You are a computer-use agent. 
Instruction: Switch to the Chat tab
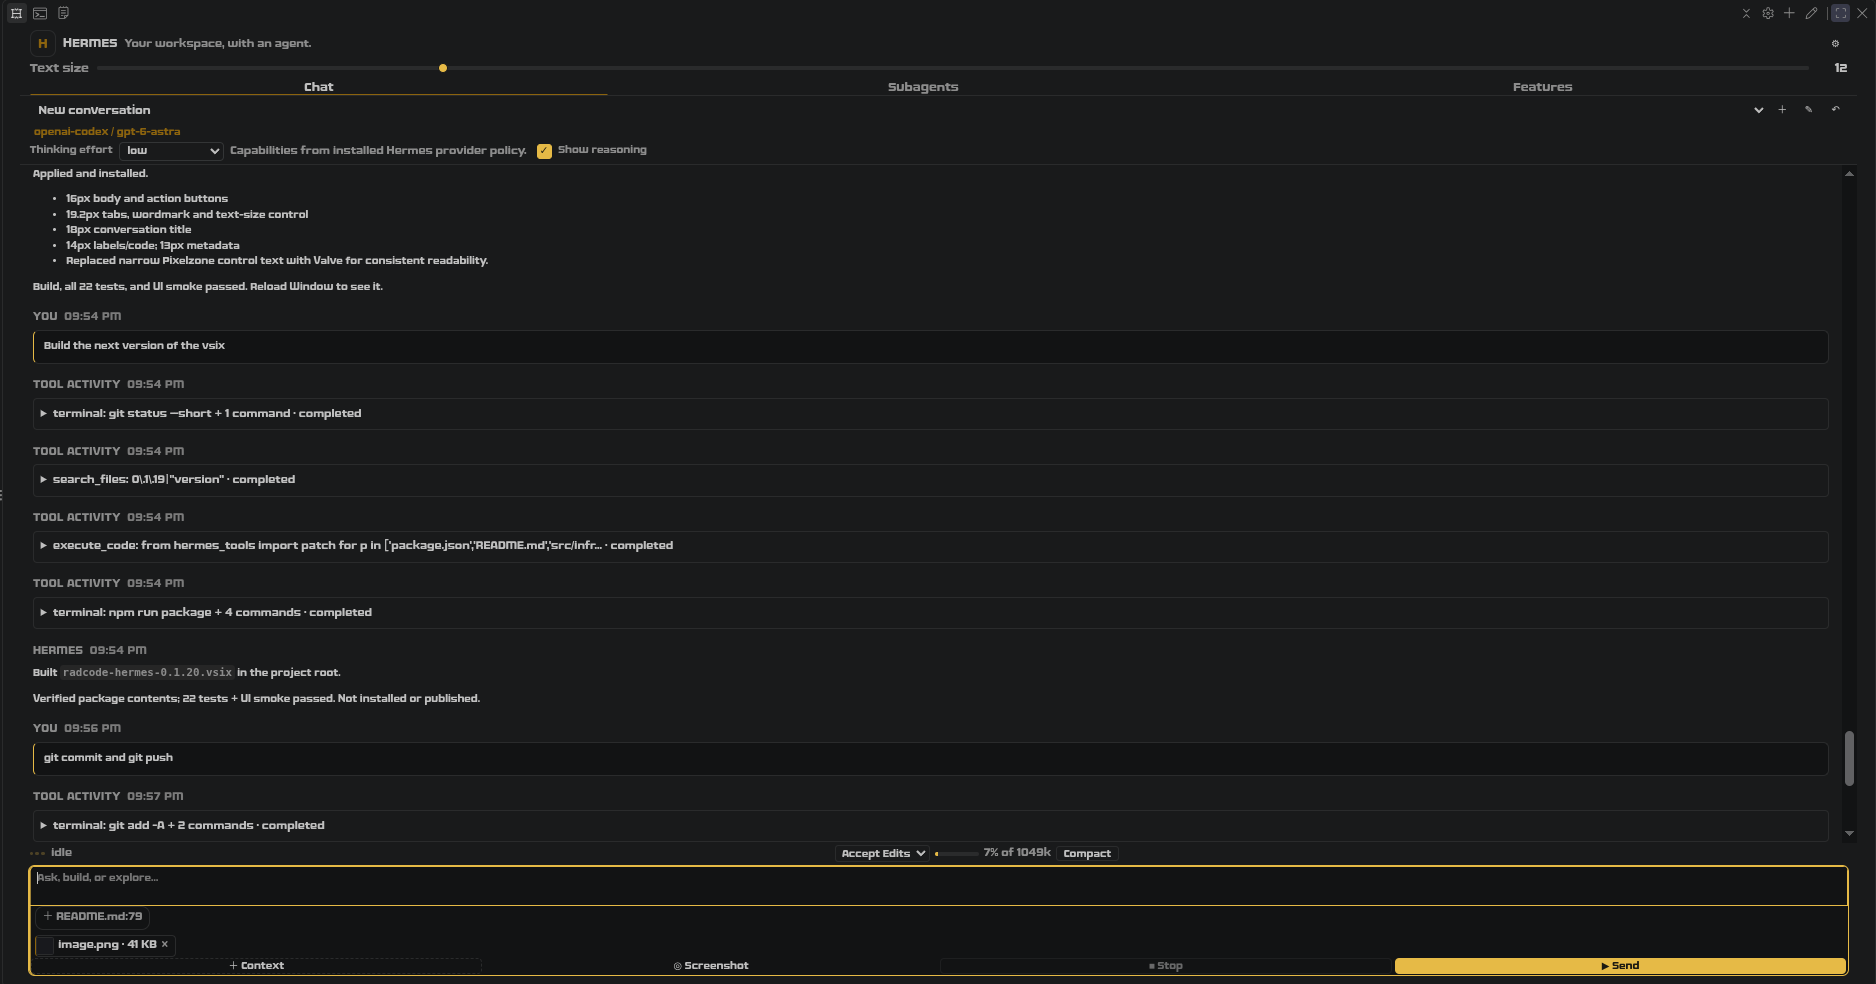click(318, 87)
